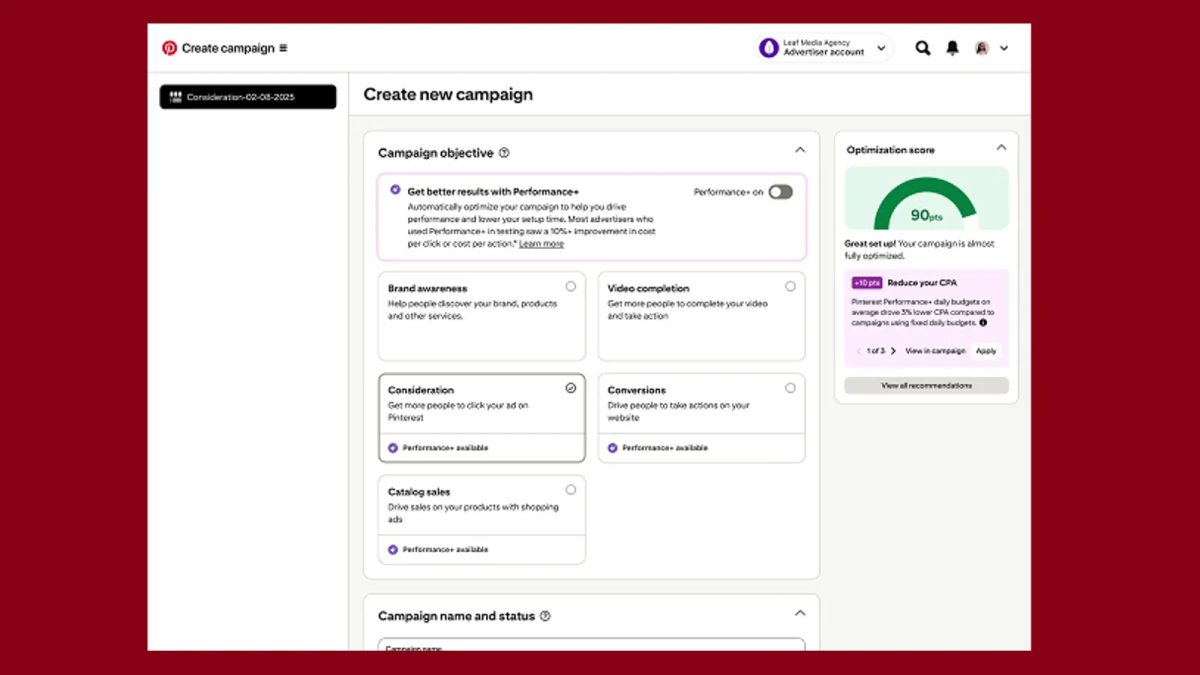The width and height of the screenshot is (1200, 675).
Task: Click the info icon after fixed daily budgets
Action: pyautogui.click(x=983, y=323)
